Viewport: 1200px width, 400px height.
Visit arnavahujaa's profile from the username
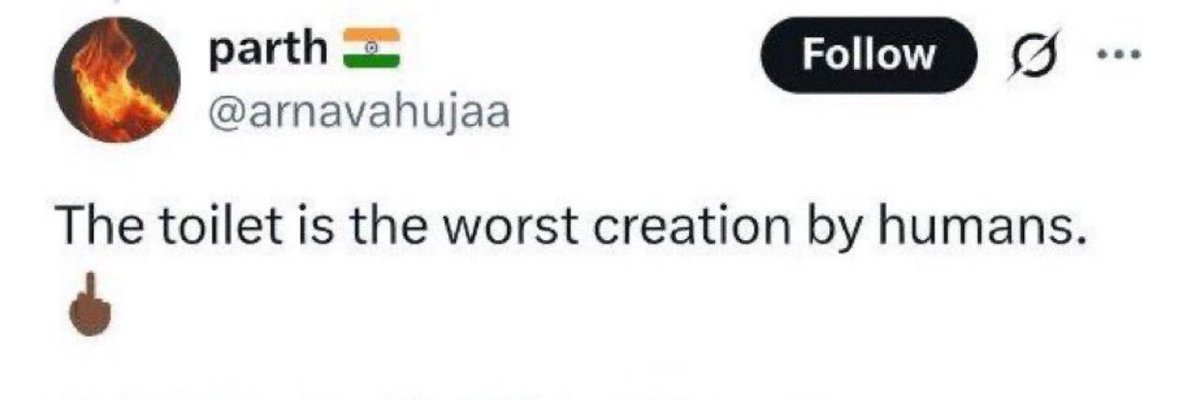click(357, 112)
